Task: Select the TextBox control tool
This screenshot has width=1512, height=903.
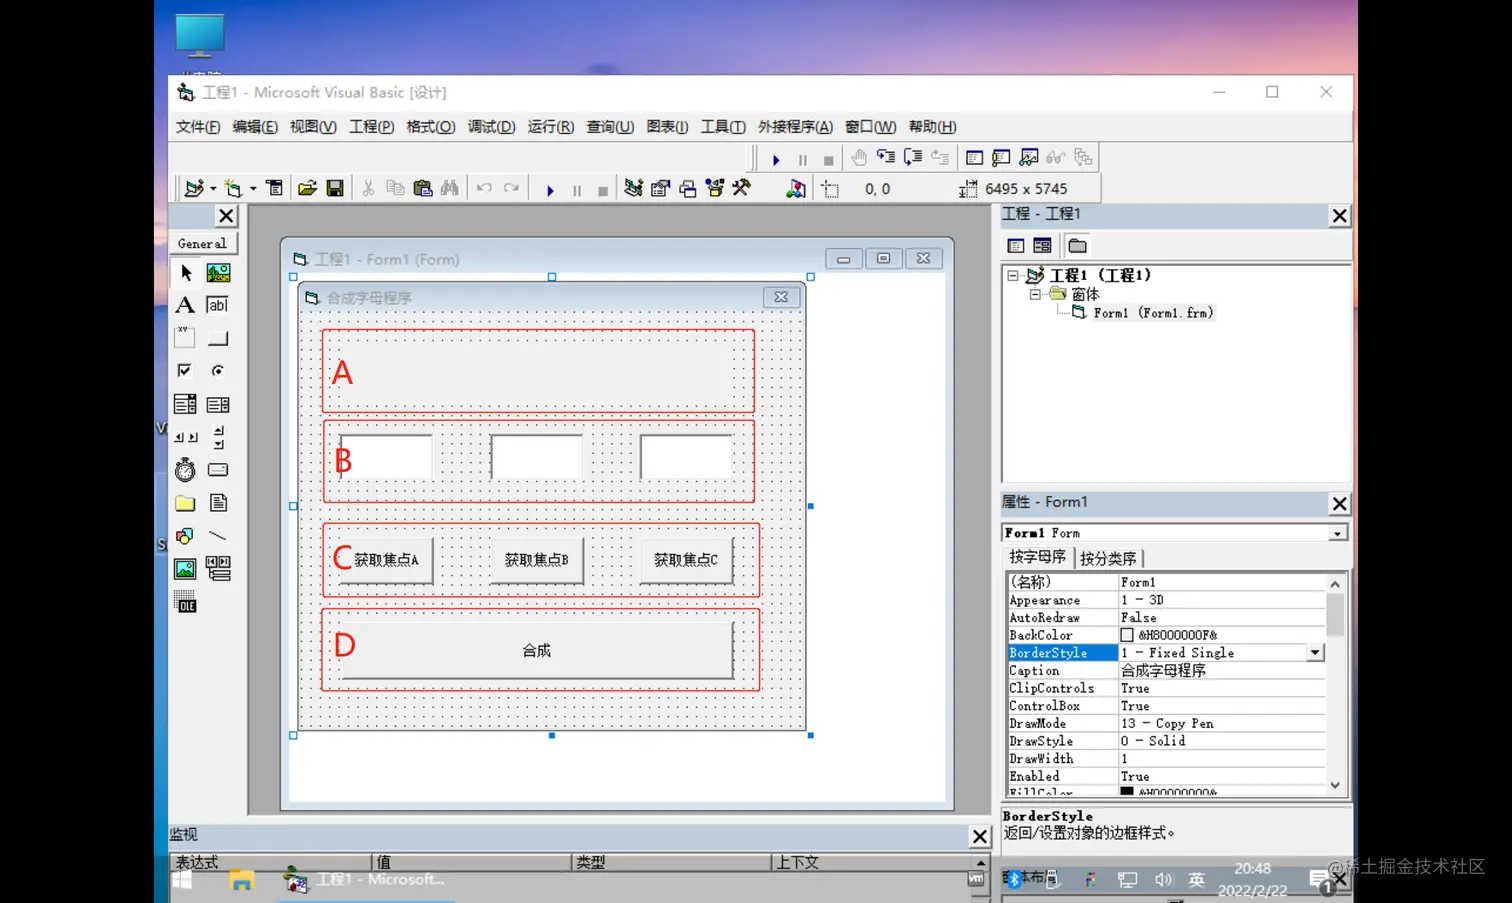Action: click(x=218, y=305)
